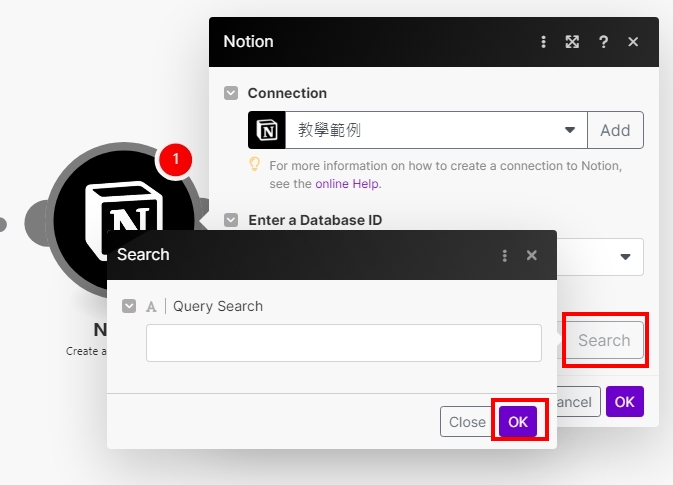Click the expand to fullscreen icon in Notion panel
The height and width of the screenshot is (485, 673).
pos(572,42)
